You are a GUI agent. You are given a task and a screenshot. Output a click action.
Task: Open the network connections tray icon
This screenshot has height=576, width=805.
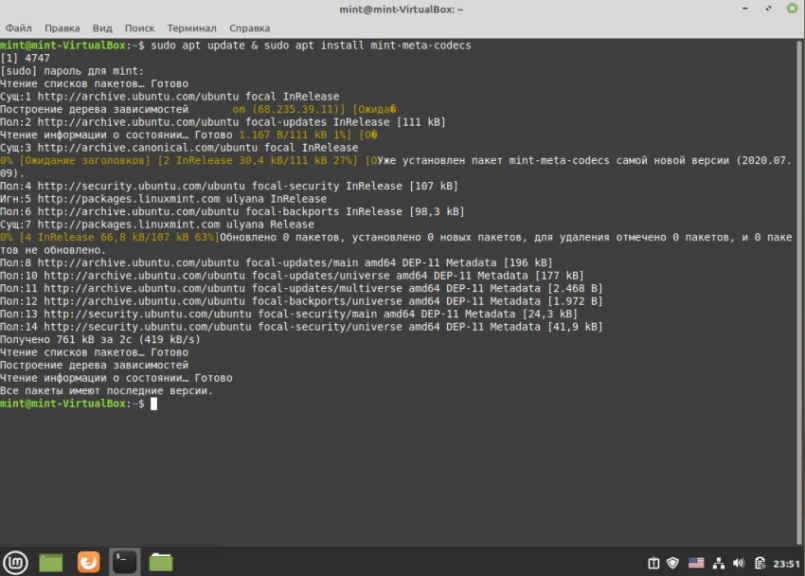point(719,563)
